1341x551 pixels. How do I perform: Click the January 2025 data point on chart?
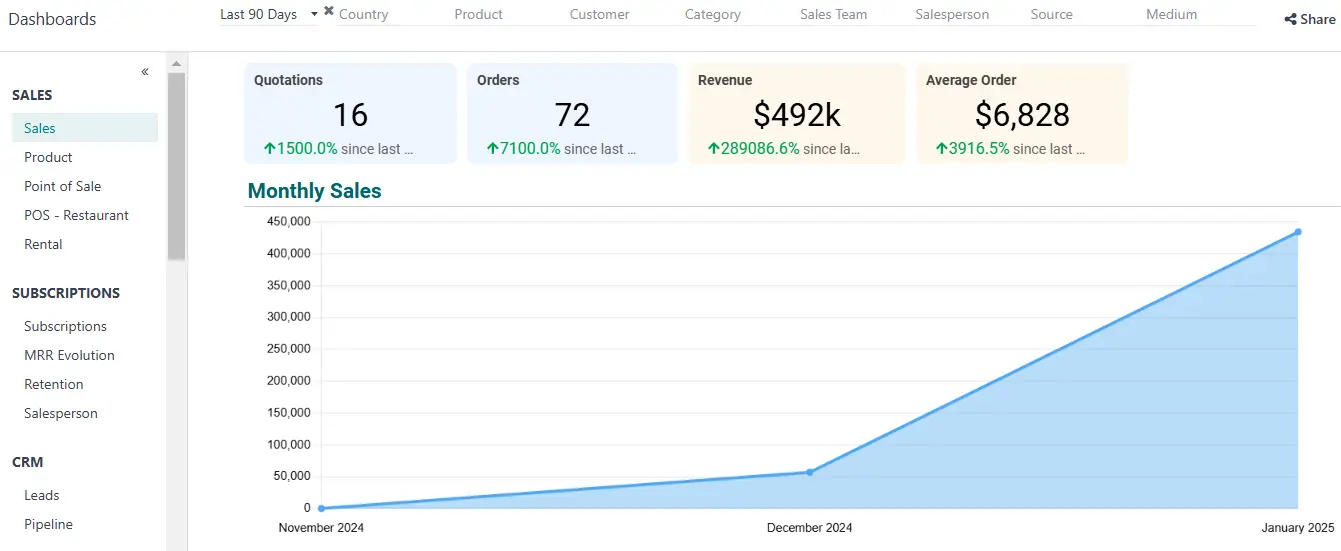pos(1298,232)
